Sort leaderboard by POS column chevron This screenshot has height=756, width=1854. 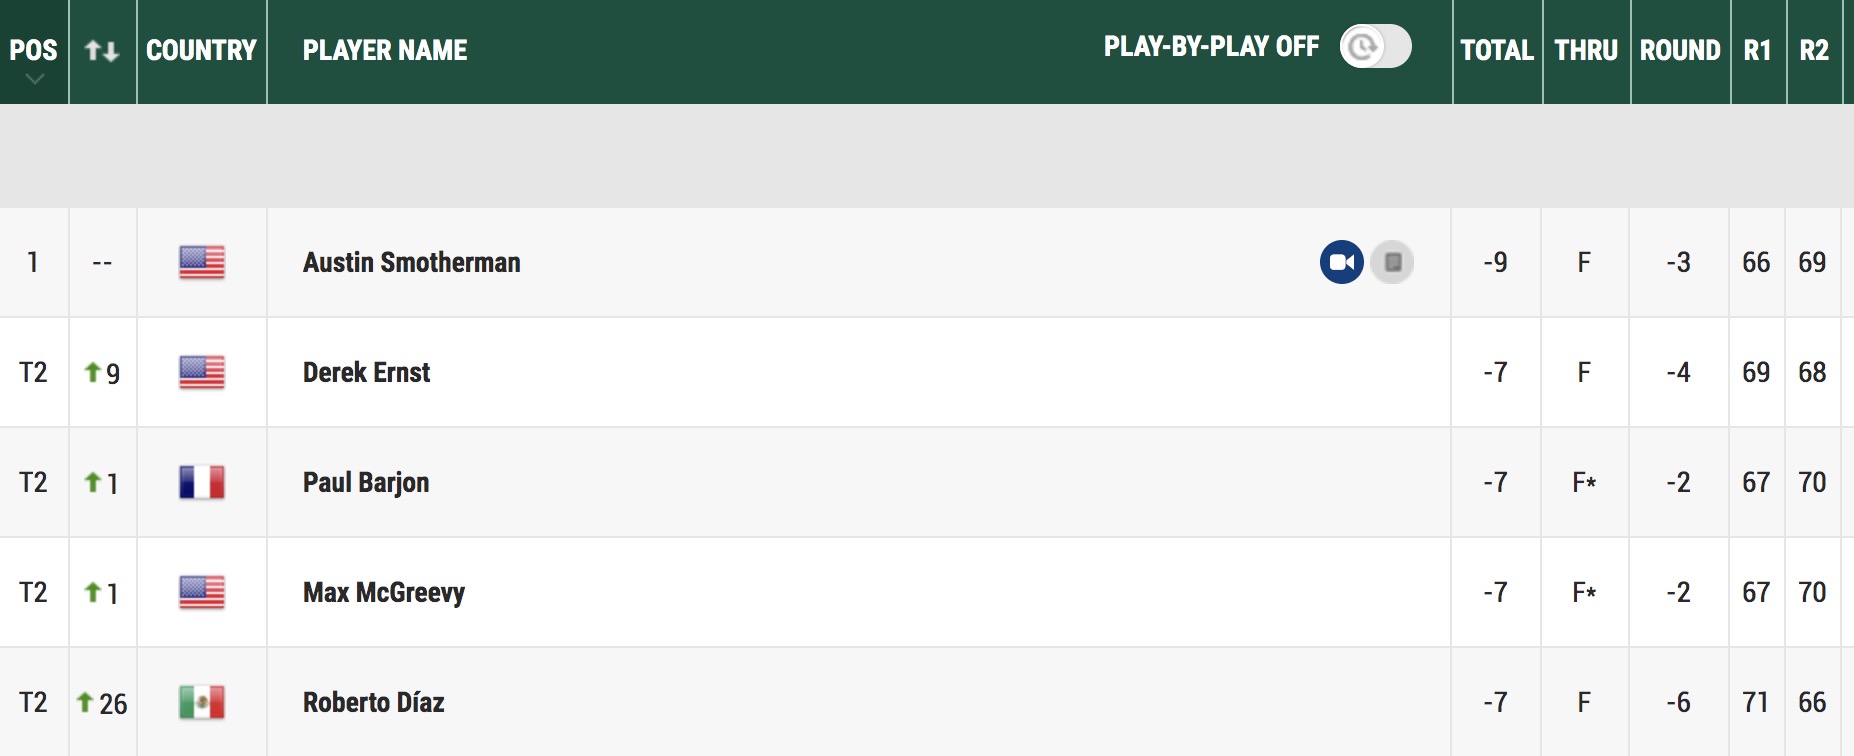click(34, 79)
